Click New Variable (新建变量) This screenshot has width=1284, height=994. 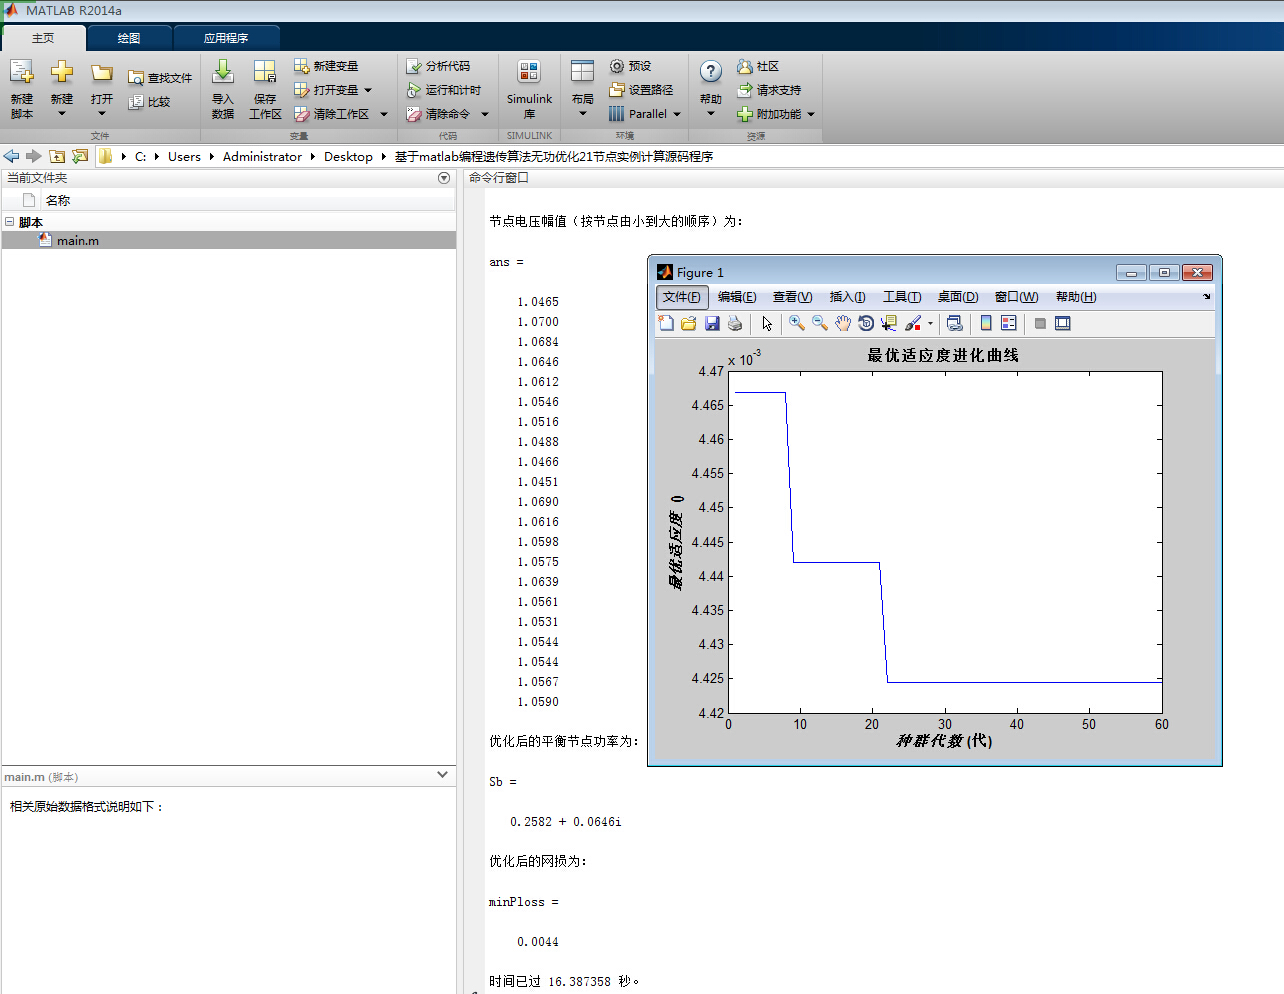tap(326, 65)
